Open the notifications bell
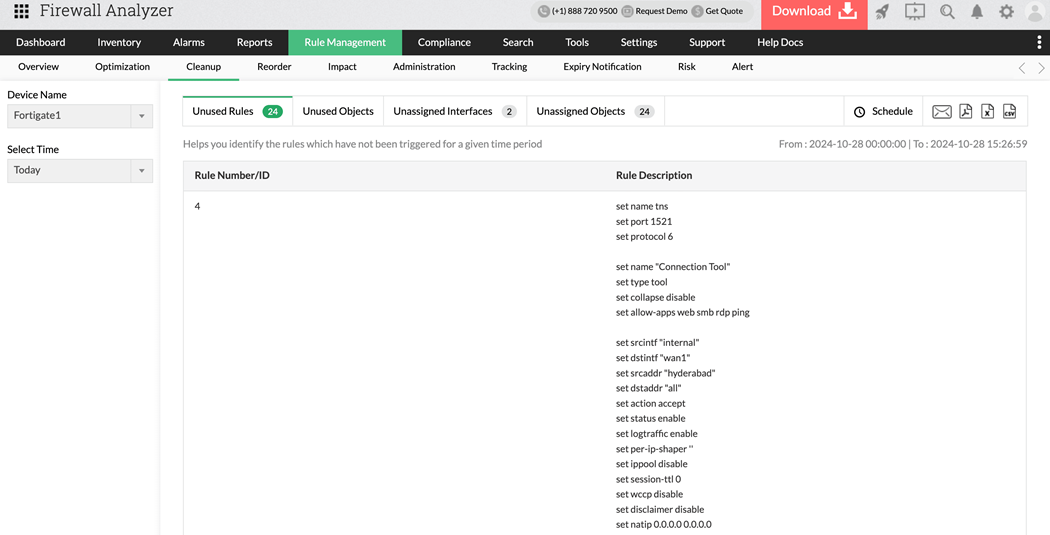The height and width of the screenshot is (535, 1050). (x=977, y=12)
